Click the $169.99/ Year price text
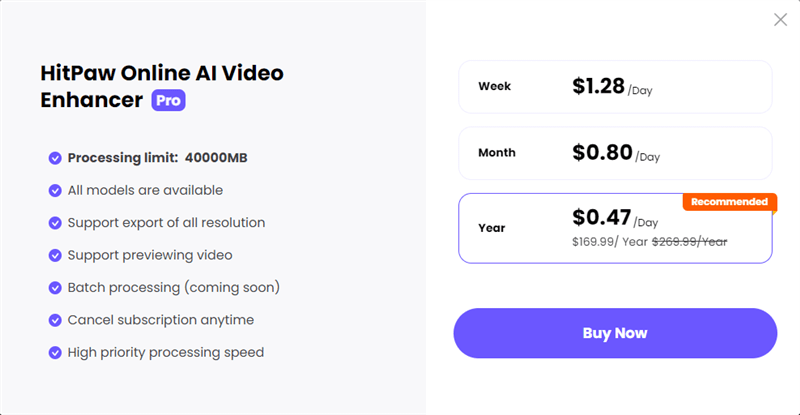 click(610, 241)
